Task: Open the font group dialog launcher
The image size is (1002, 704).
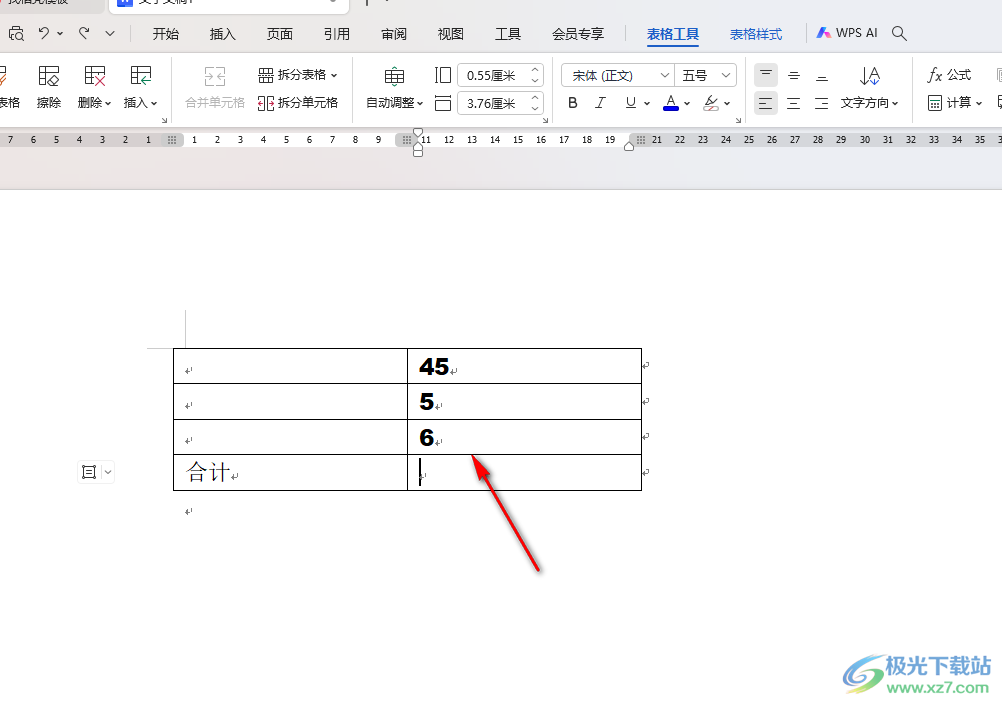Action: pos(739,120)
